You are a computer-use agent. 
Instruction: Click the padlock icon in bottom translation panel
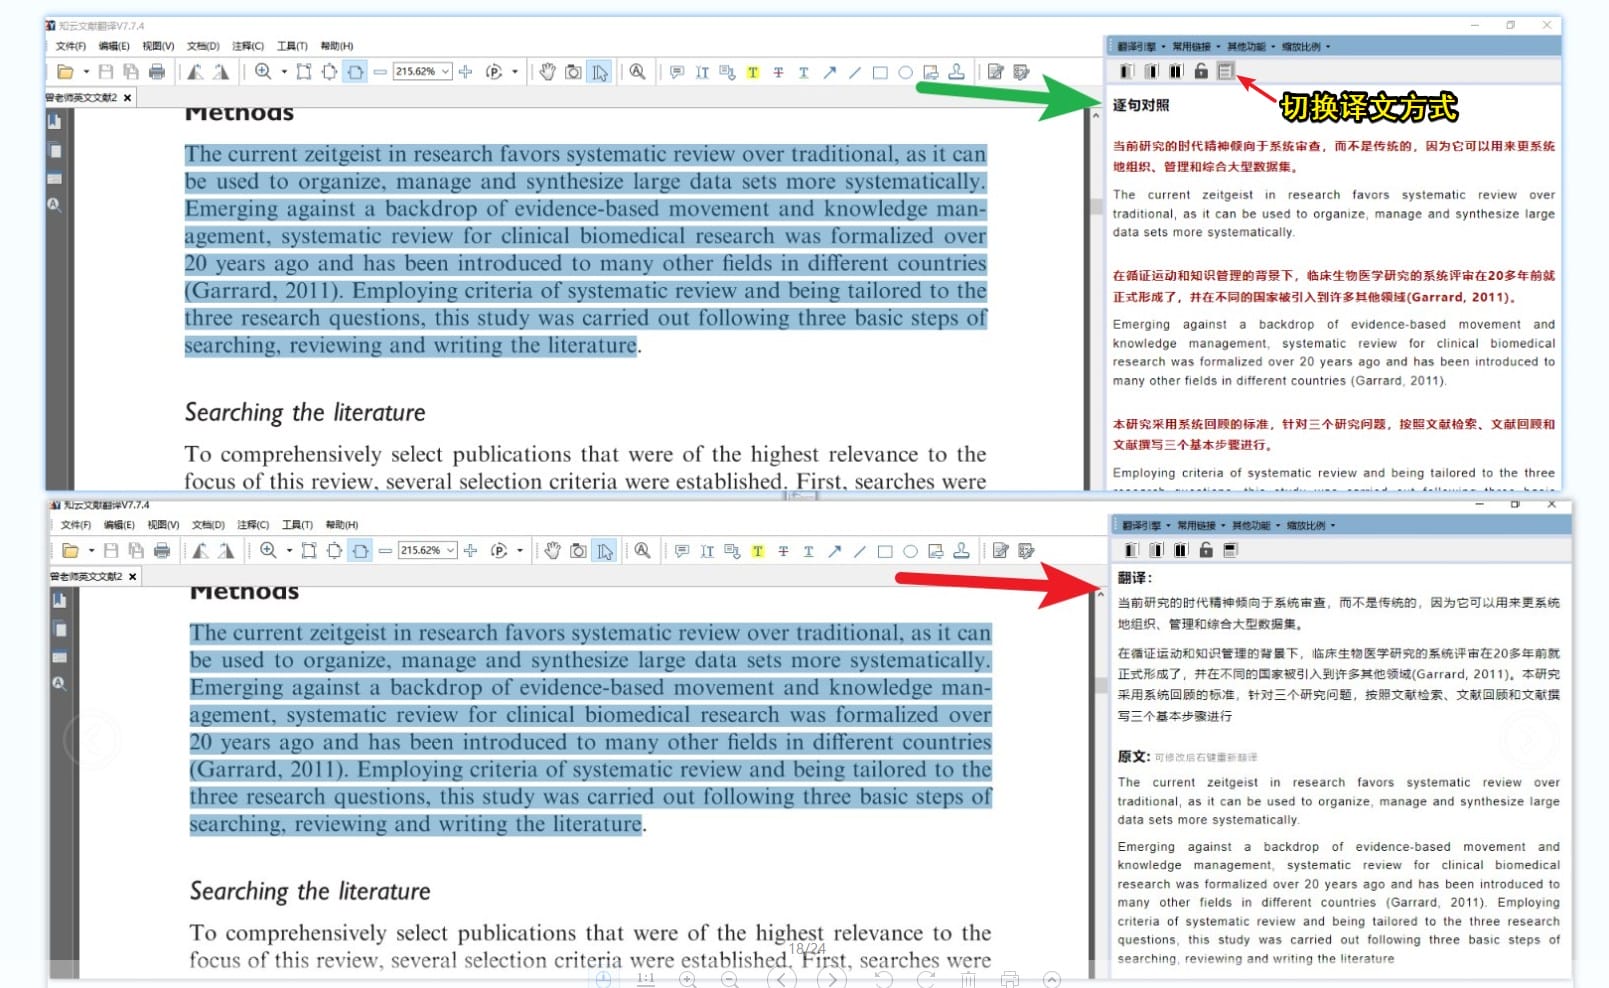(x=1206, y=550)
